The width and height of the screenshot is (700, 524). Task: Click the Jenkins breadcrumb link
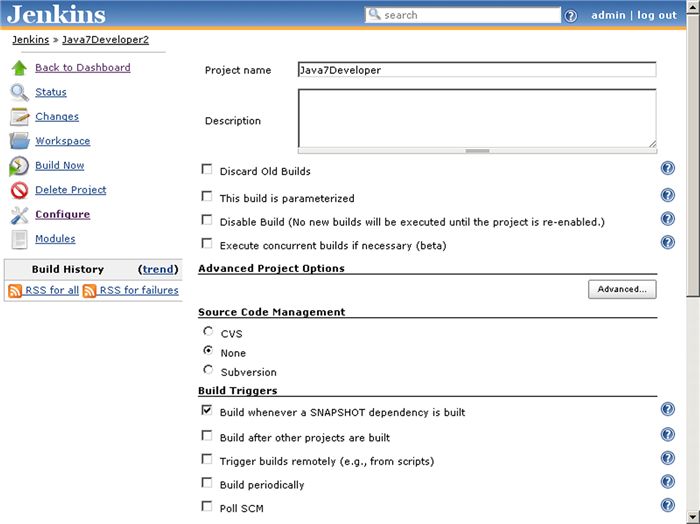(x=30, y=40)
